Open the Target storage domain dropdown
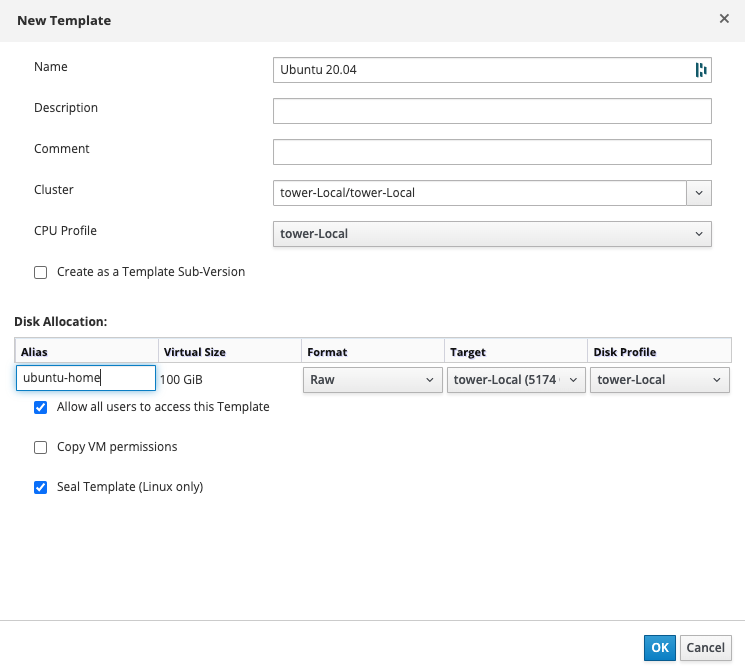 click(515, 380)
